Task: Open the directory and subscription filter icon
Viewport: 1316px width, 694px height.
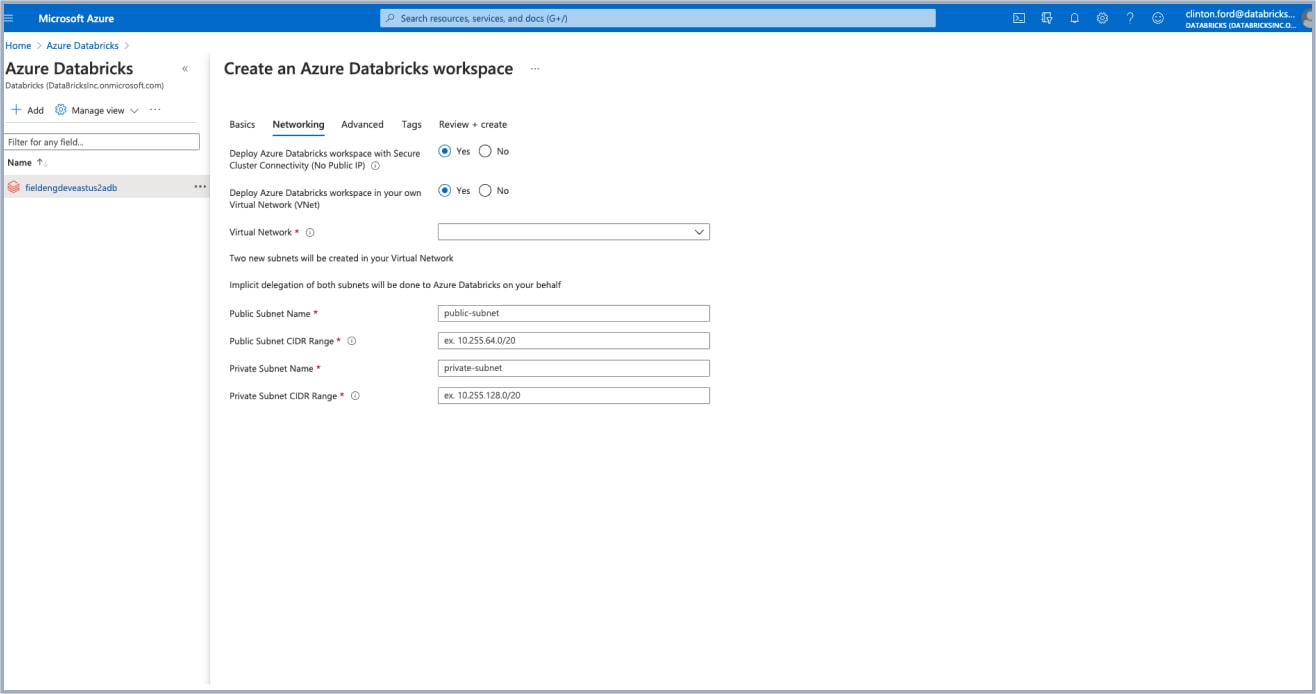Action: pyautogui.click(x=1046, y=18)
